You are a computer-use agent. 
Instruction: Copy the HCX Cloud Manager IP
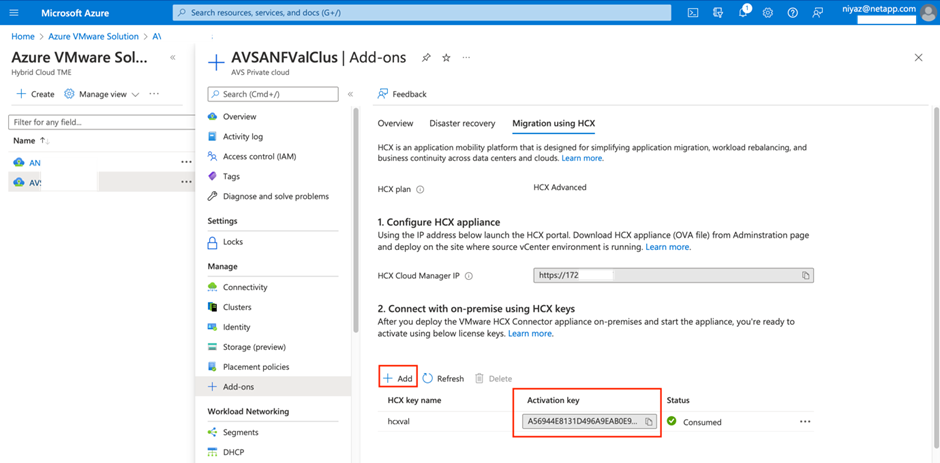806,275
